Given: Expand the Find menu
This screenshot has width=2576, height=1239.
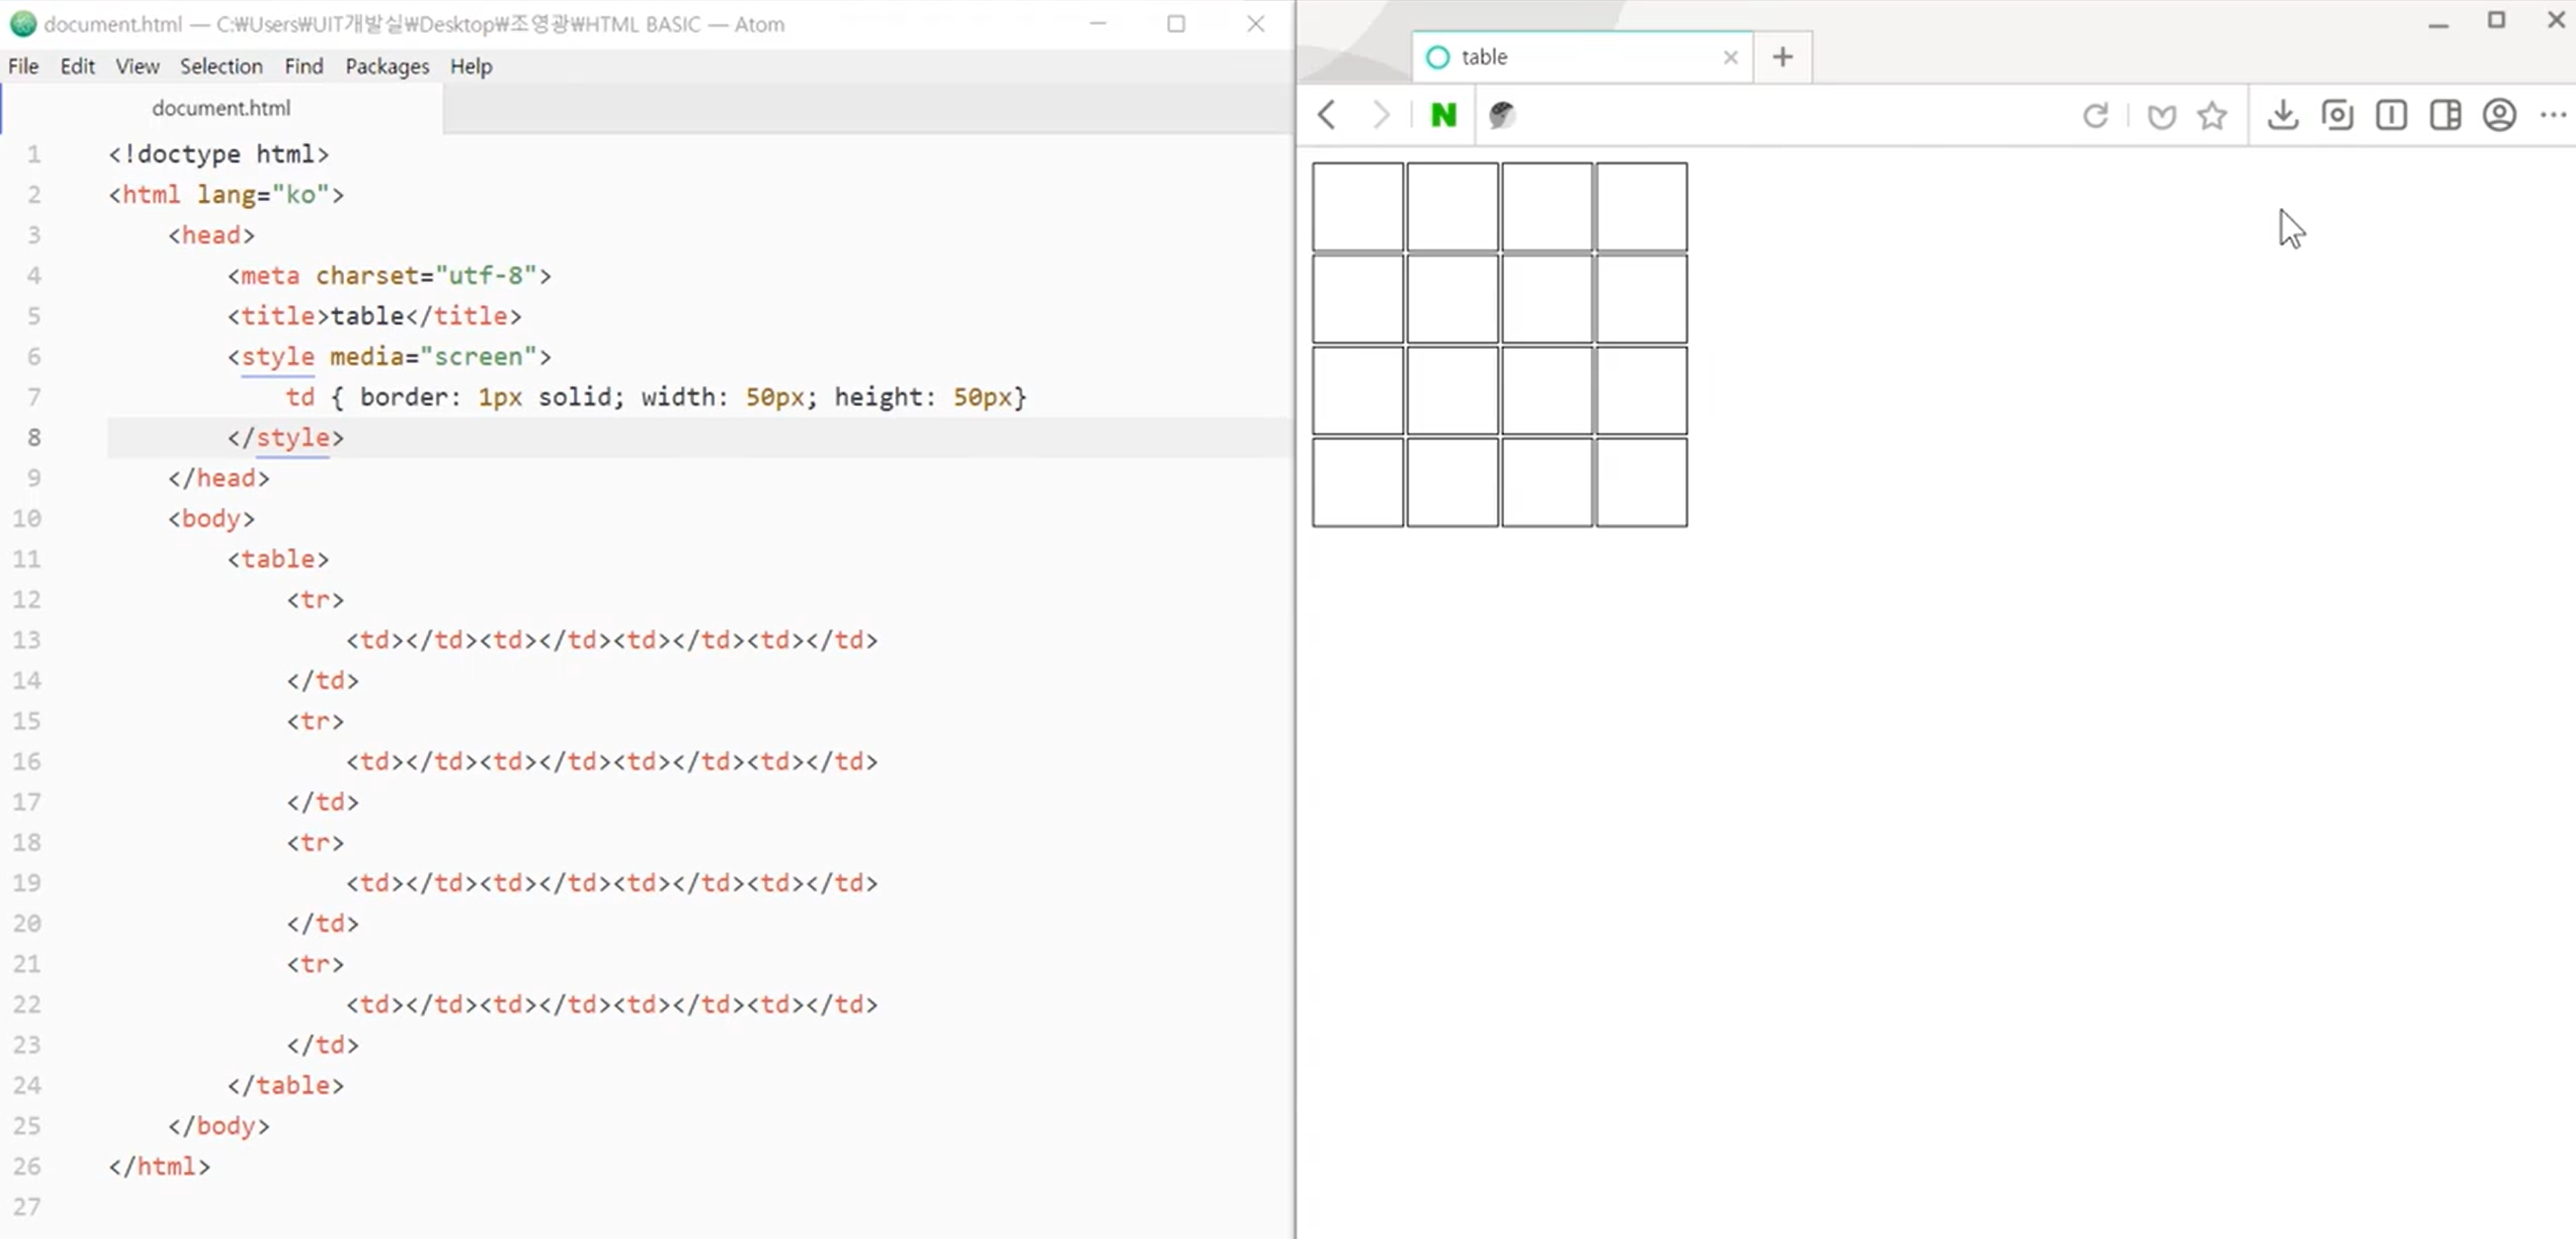Looking at the screenshot, I should click(x=303, y=66).
